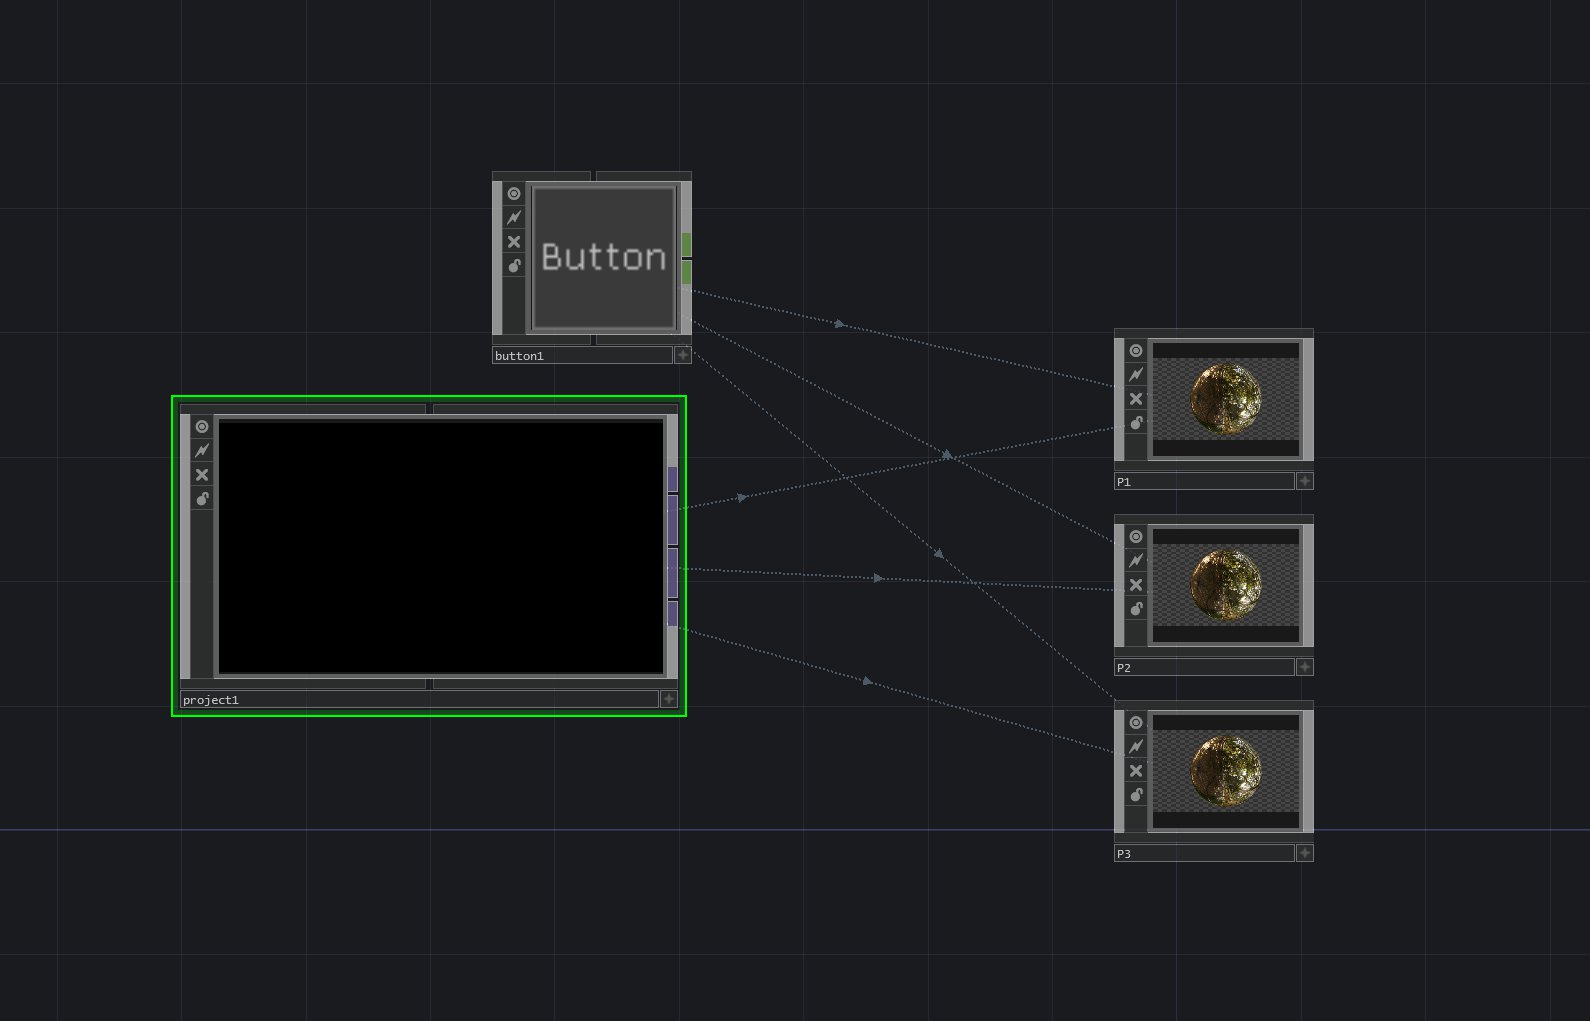The width and height of the screenshot is (1590, 1021).
Task: Click the viewer circle icon on P3
Action: [x=1136, y=723]
